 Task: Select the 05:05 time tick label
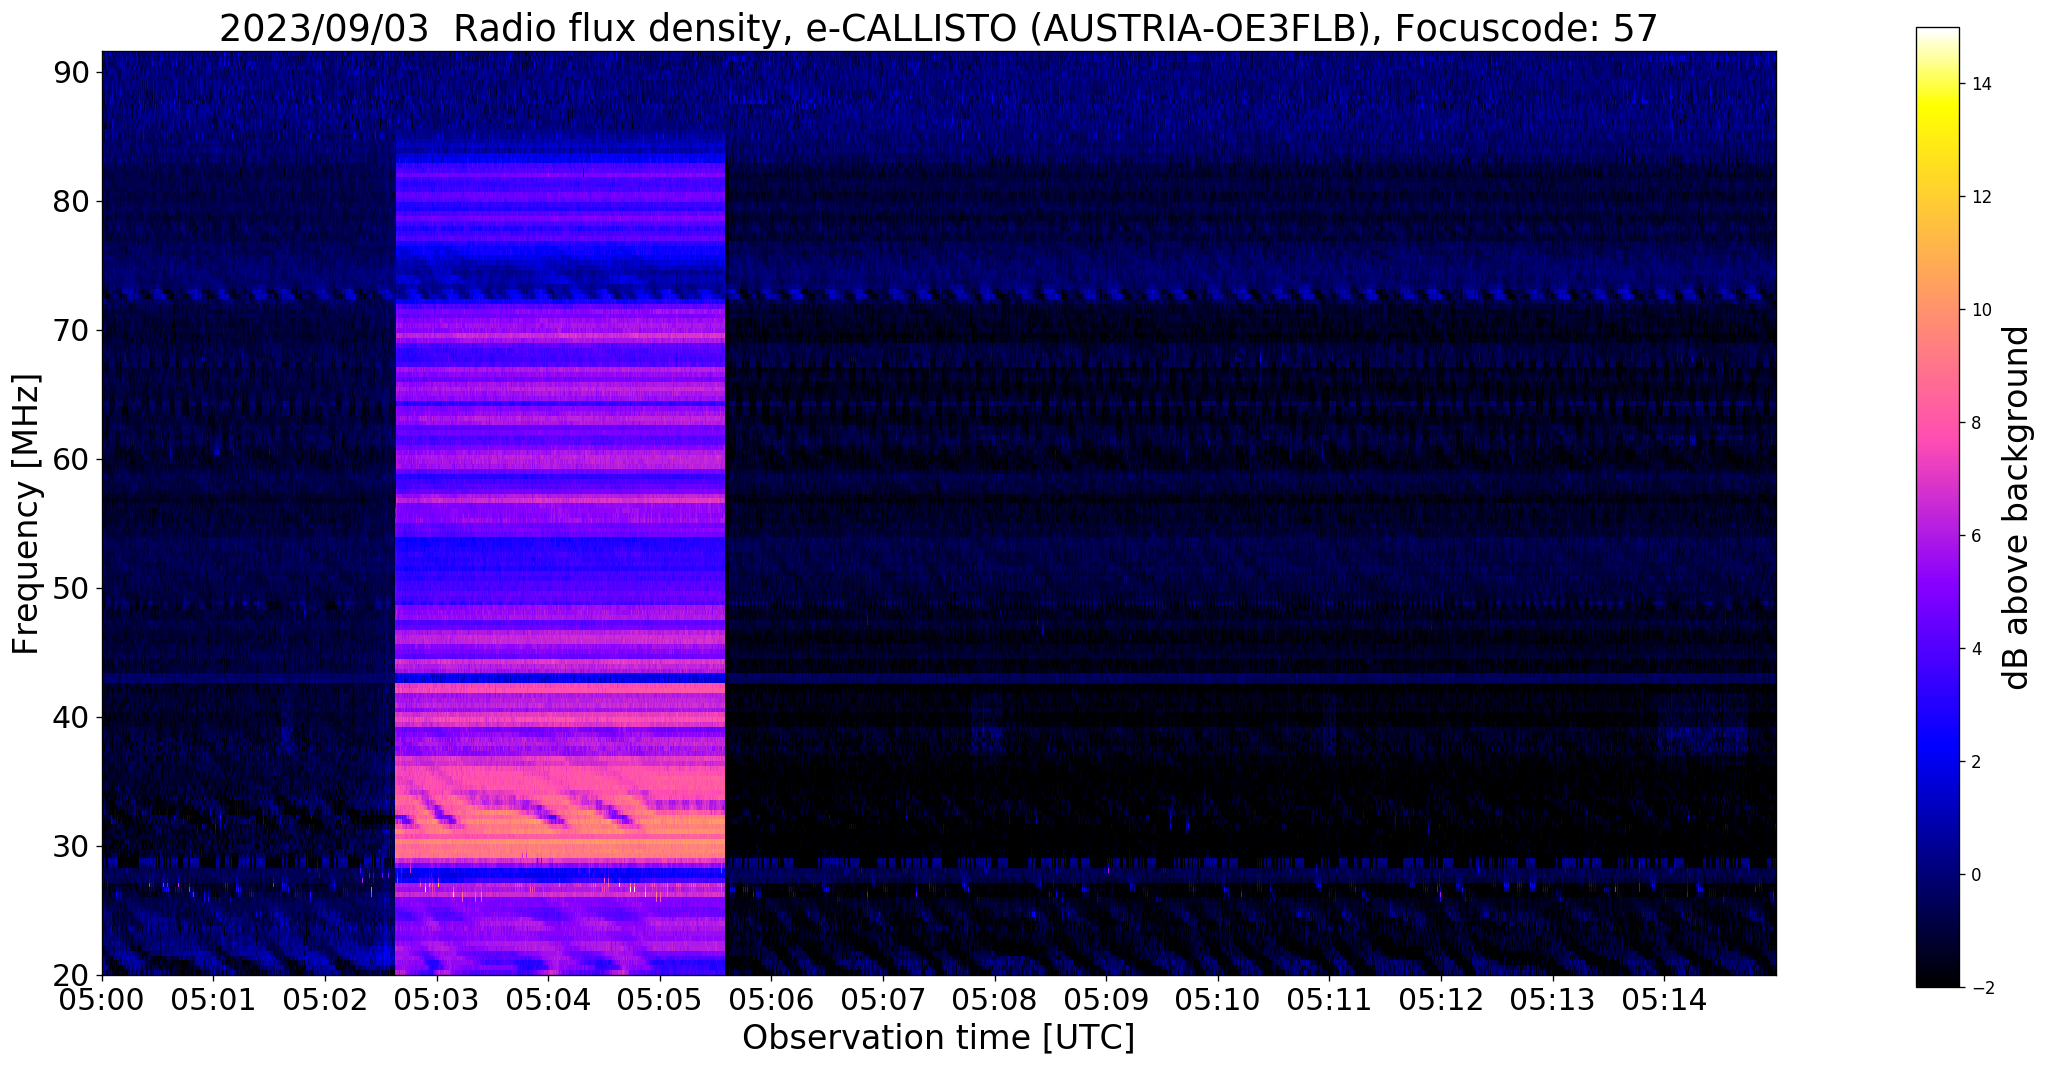pos(659,999)
